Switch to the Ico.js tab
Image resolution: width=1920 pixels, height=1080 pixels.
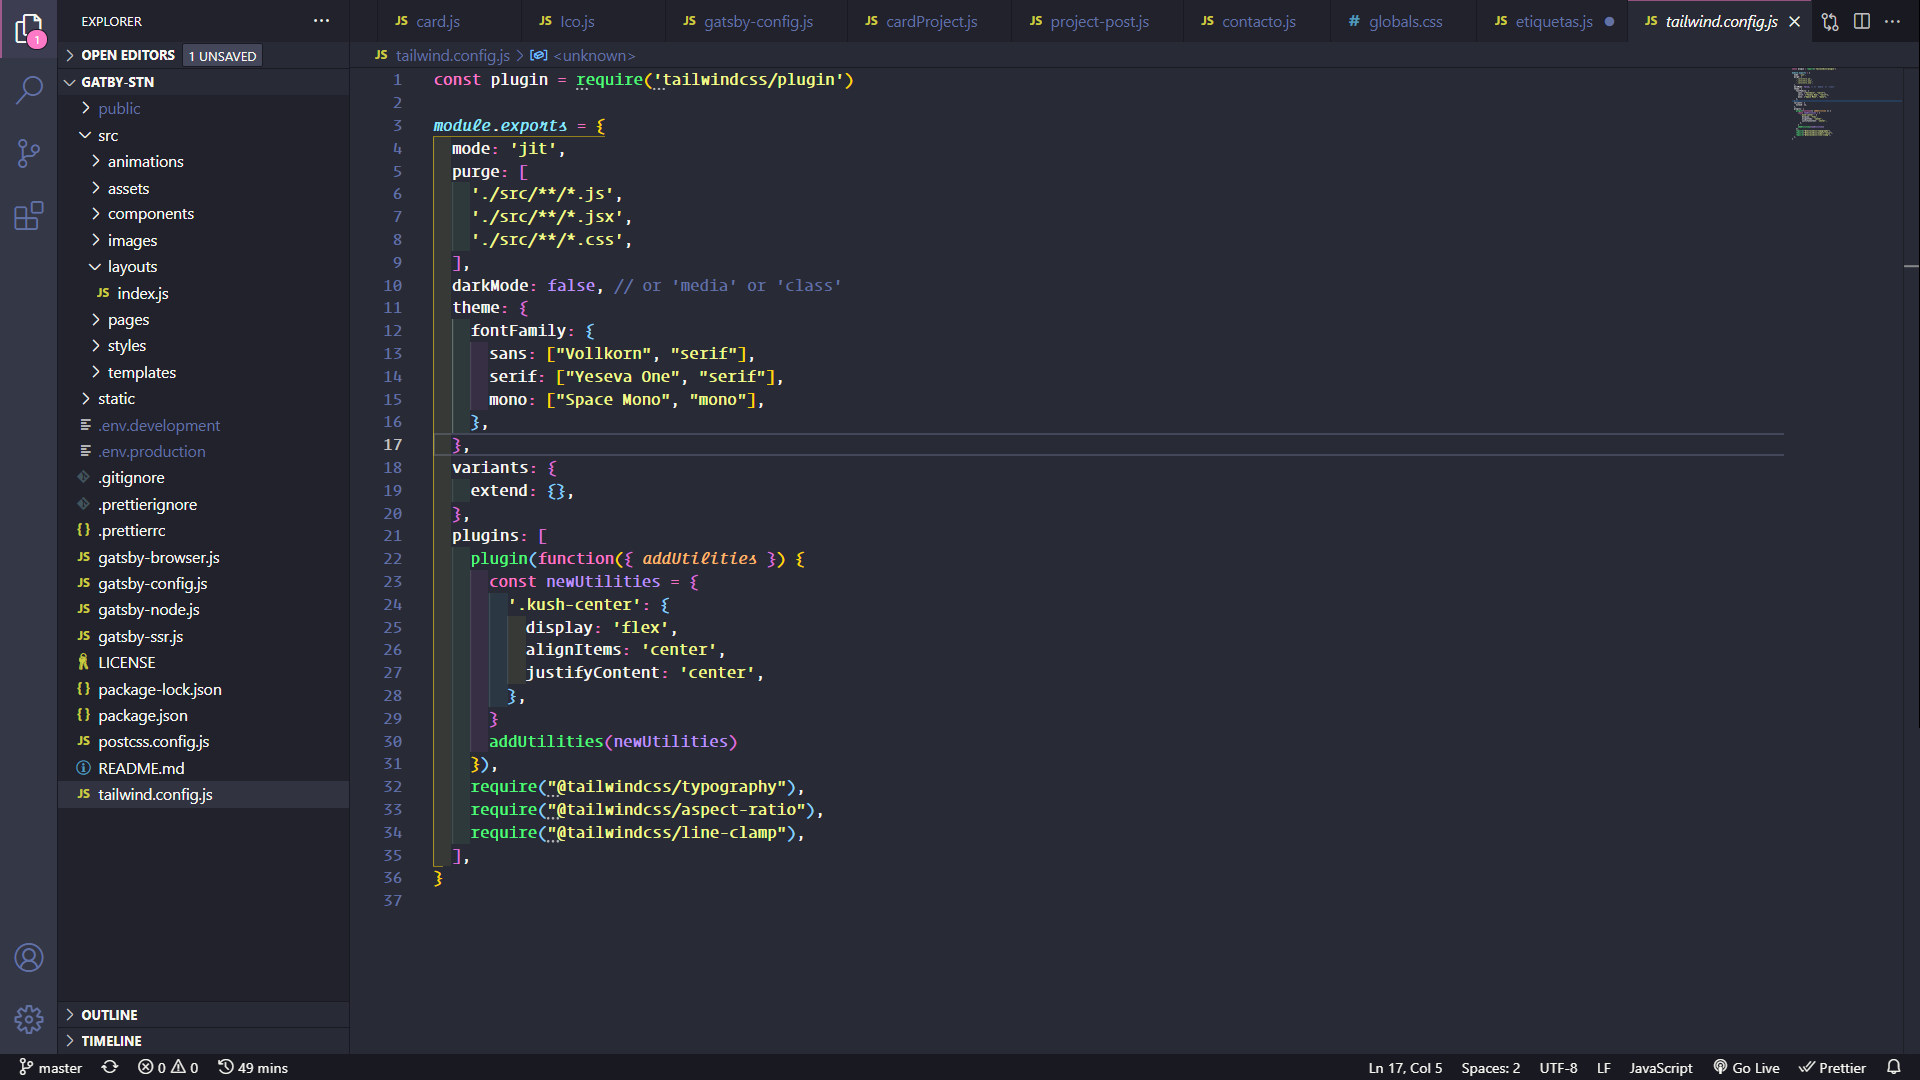(592, 21)
